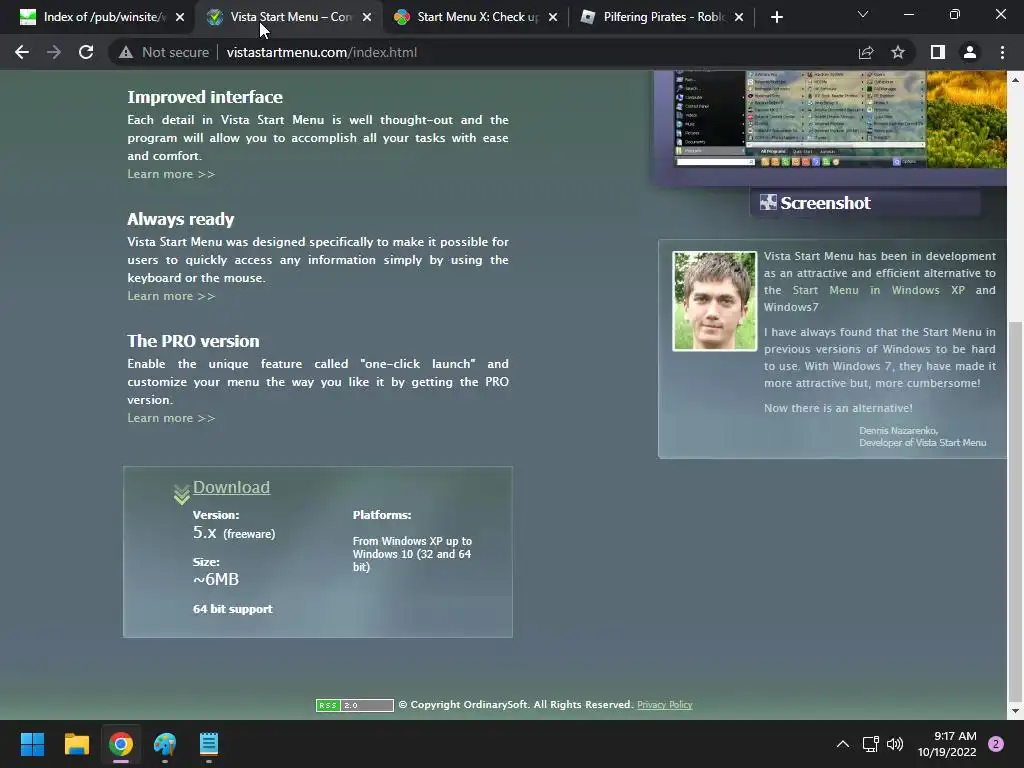1024x768 pixels.
Task: Click the Chrome taskbar icon
Action: click(x=121, y=744)
